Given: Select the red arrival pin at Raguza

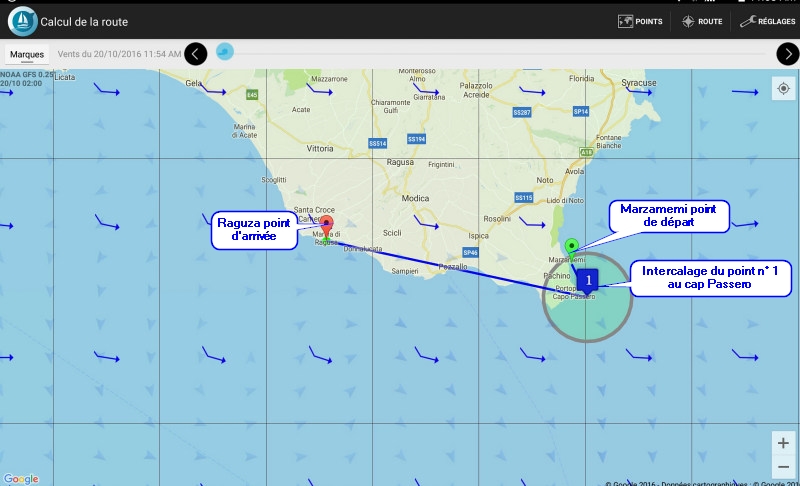Looking at the screenshot, I should click(x=326, y=226).
